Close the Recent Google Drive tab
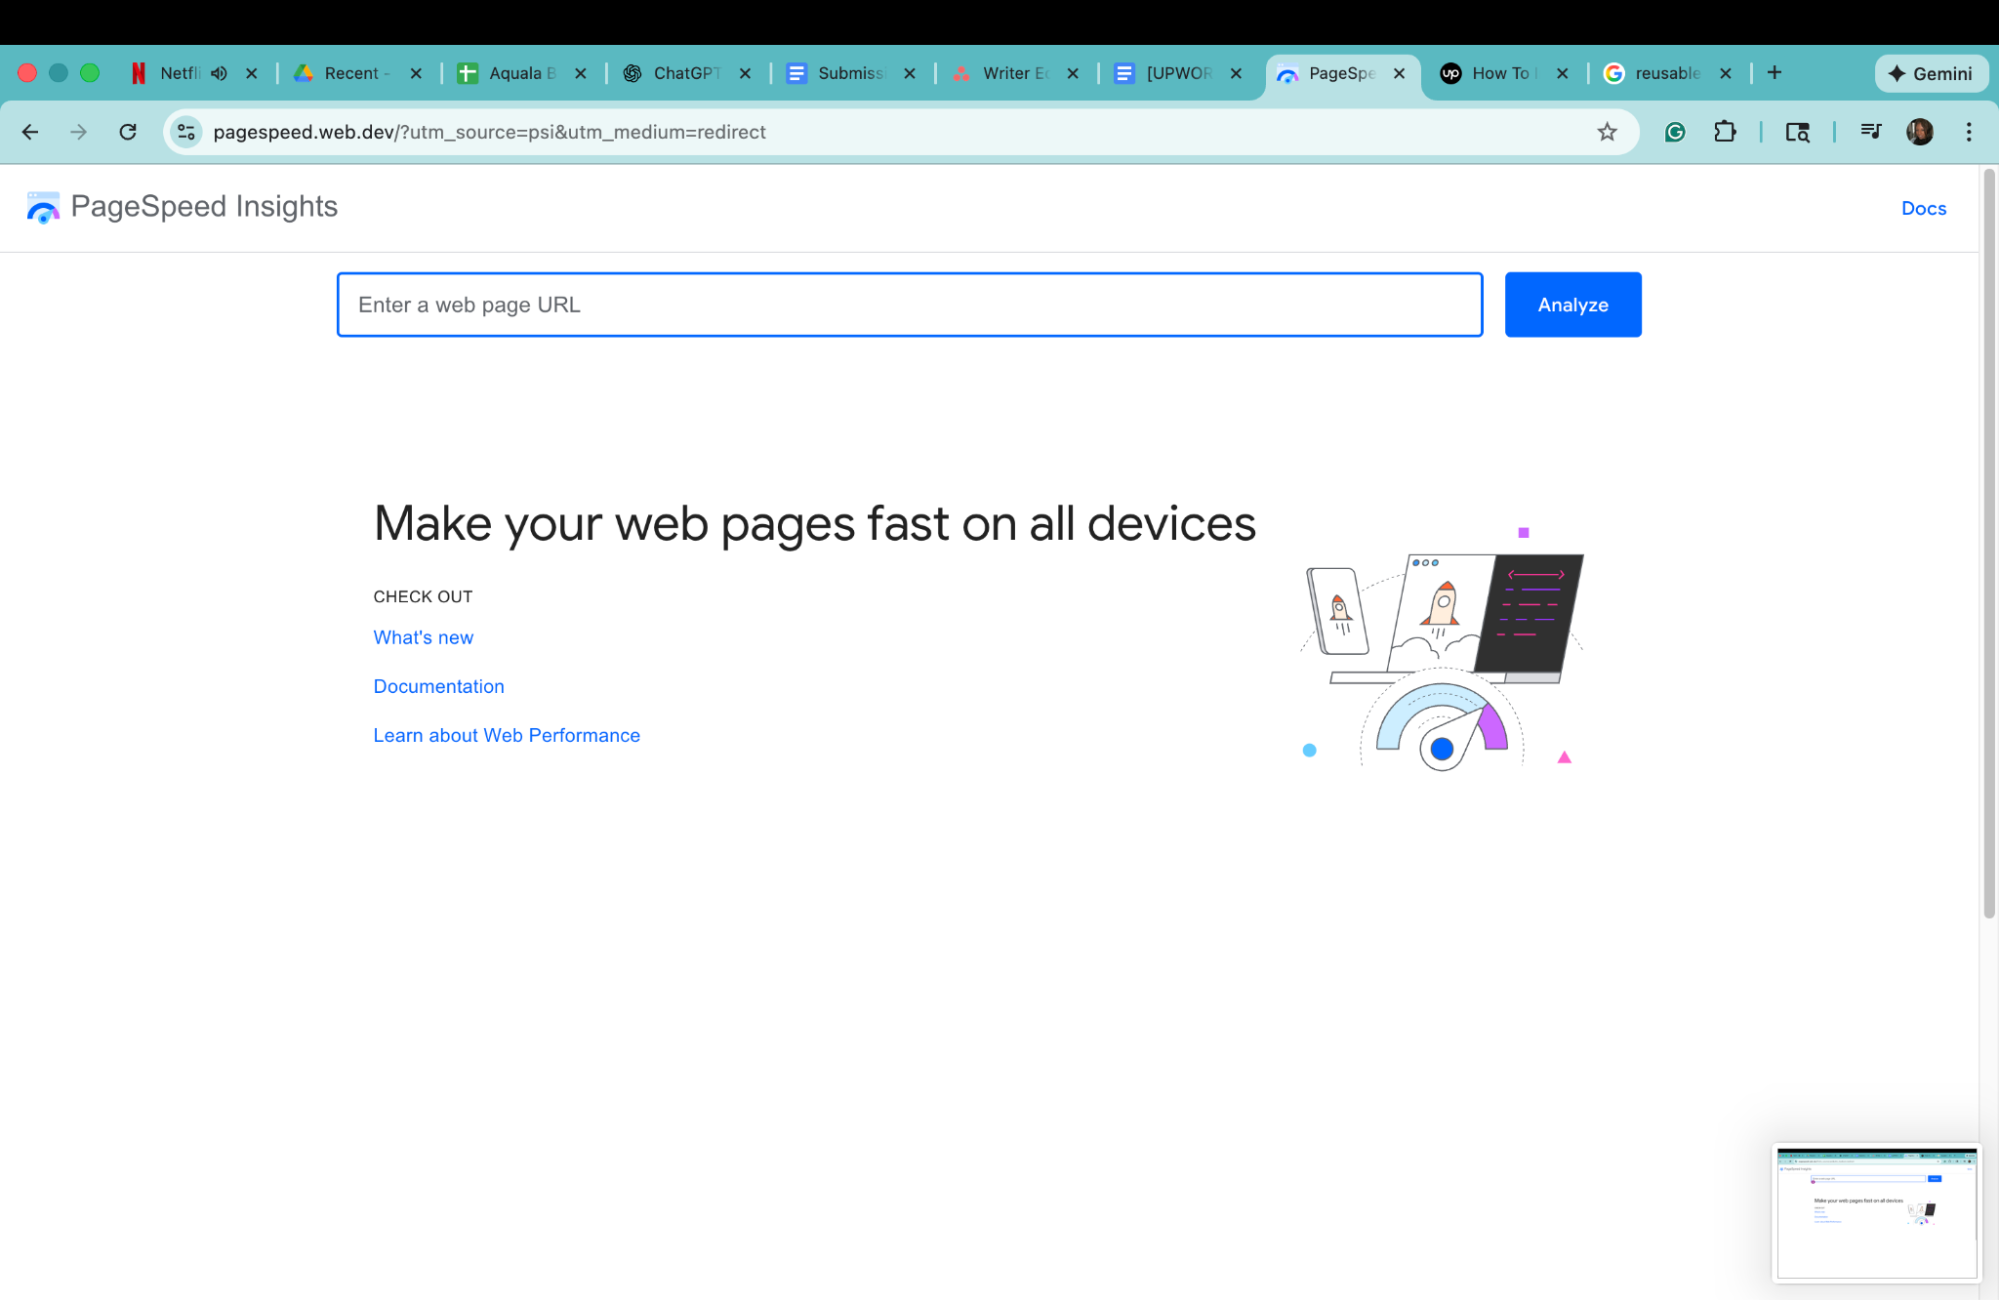This screenshot has height=1301, width=1999. pyautogui.click(x=416, y=73)
